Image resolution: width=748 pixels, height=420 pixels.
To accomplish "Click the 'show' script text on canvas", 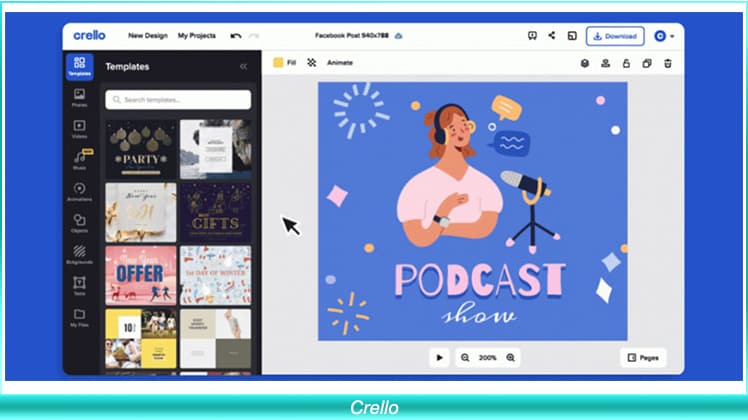I will [478, 314].
